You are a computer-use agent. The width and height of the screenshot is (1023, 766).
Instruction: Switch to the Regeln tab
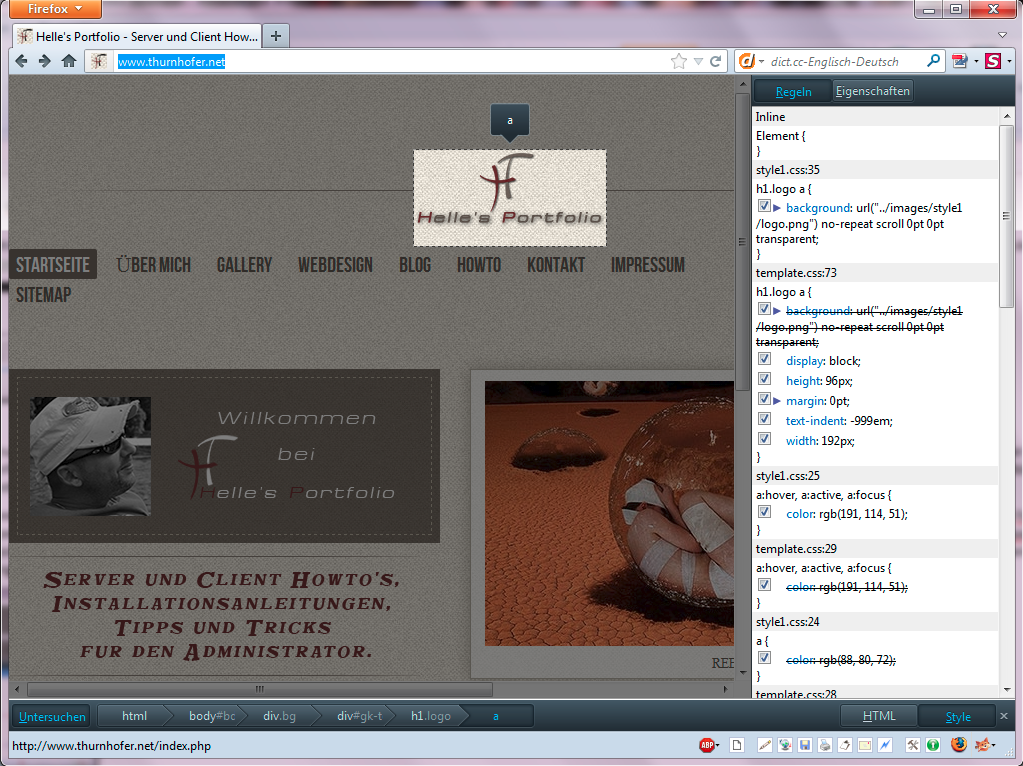coord(793,91)
